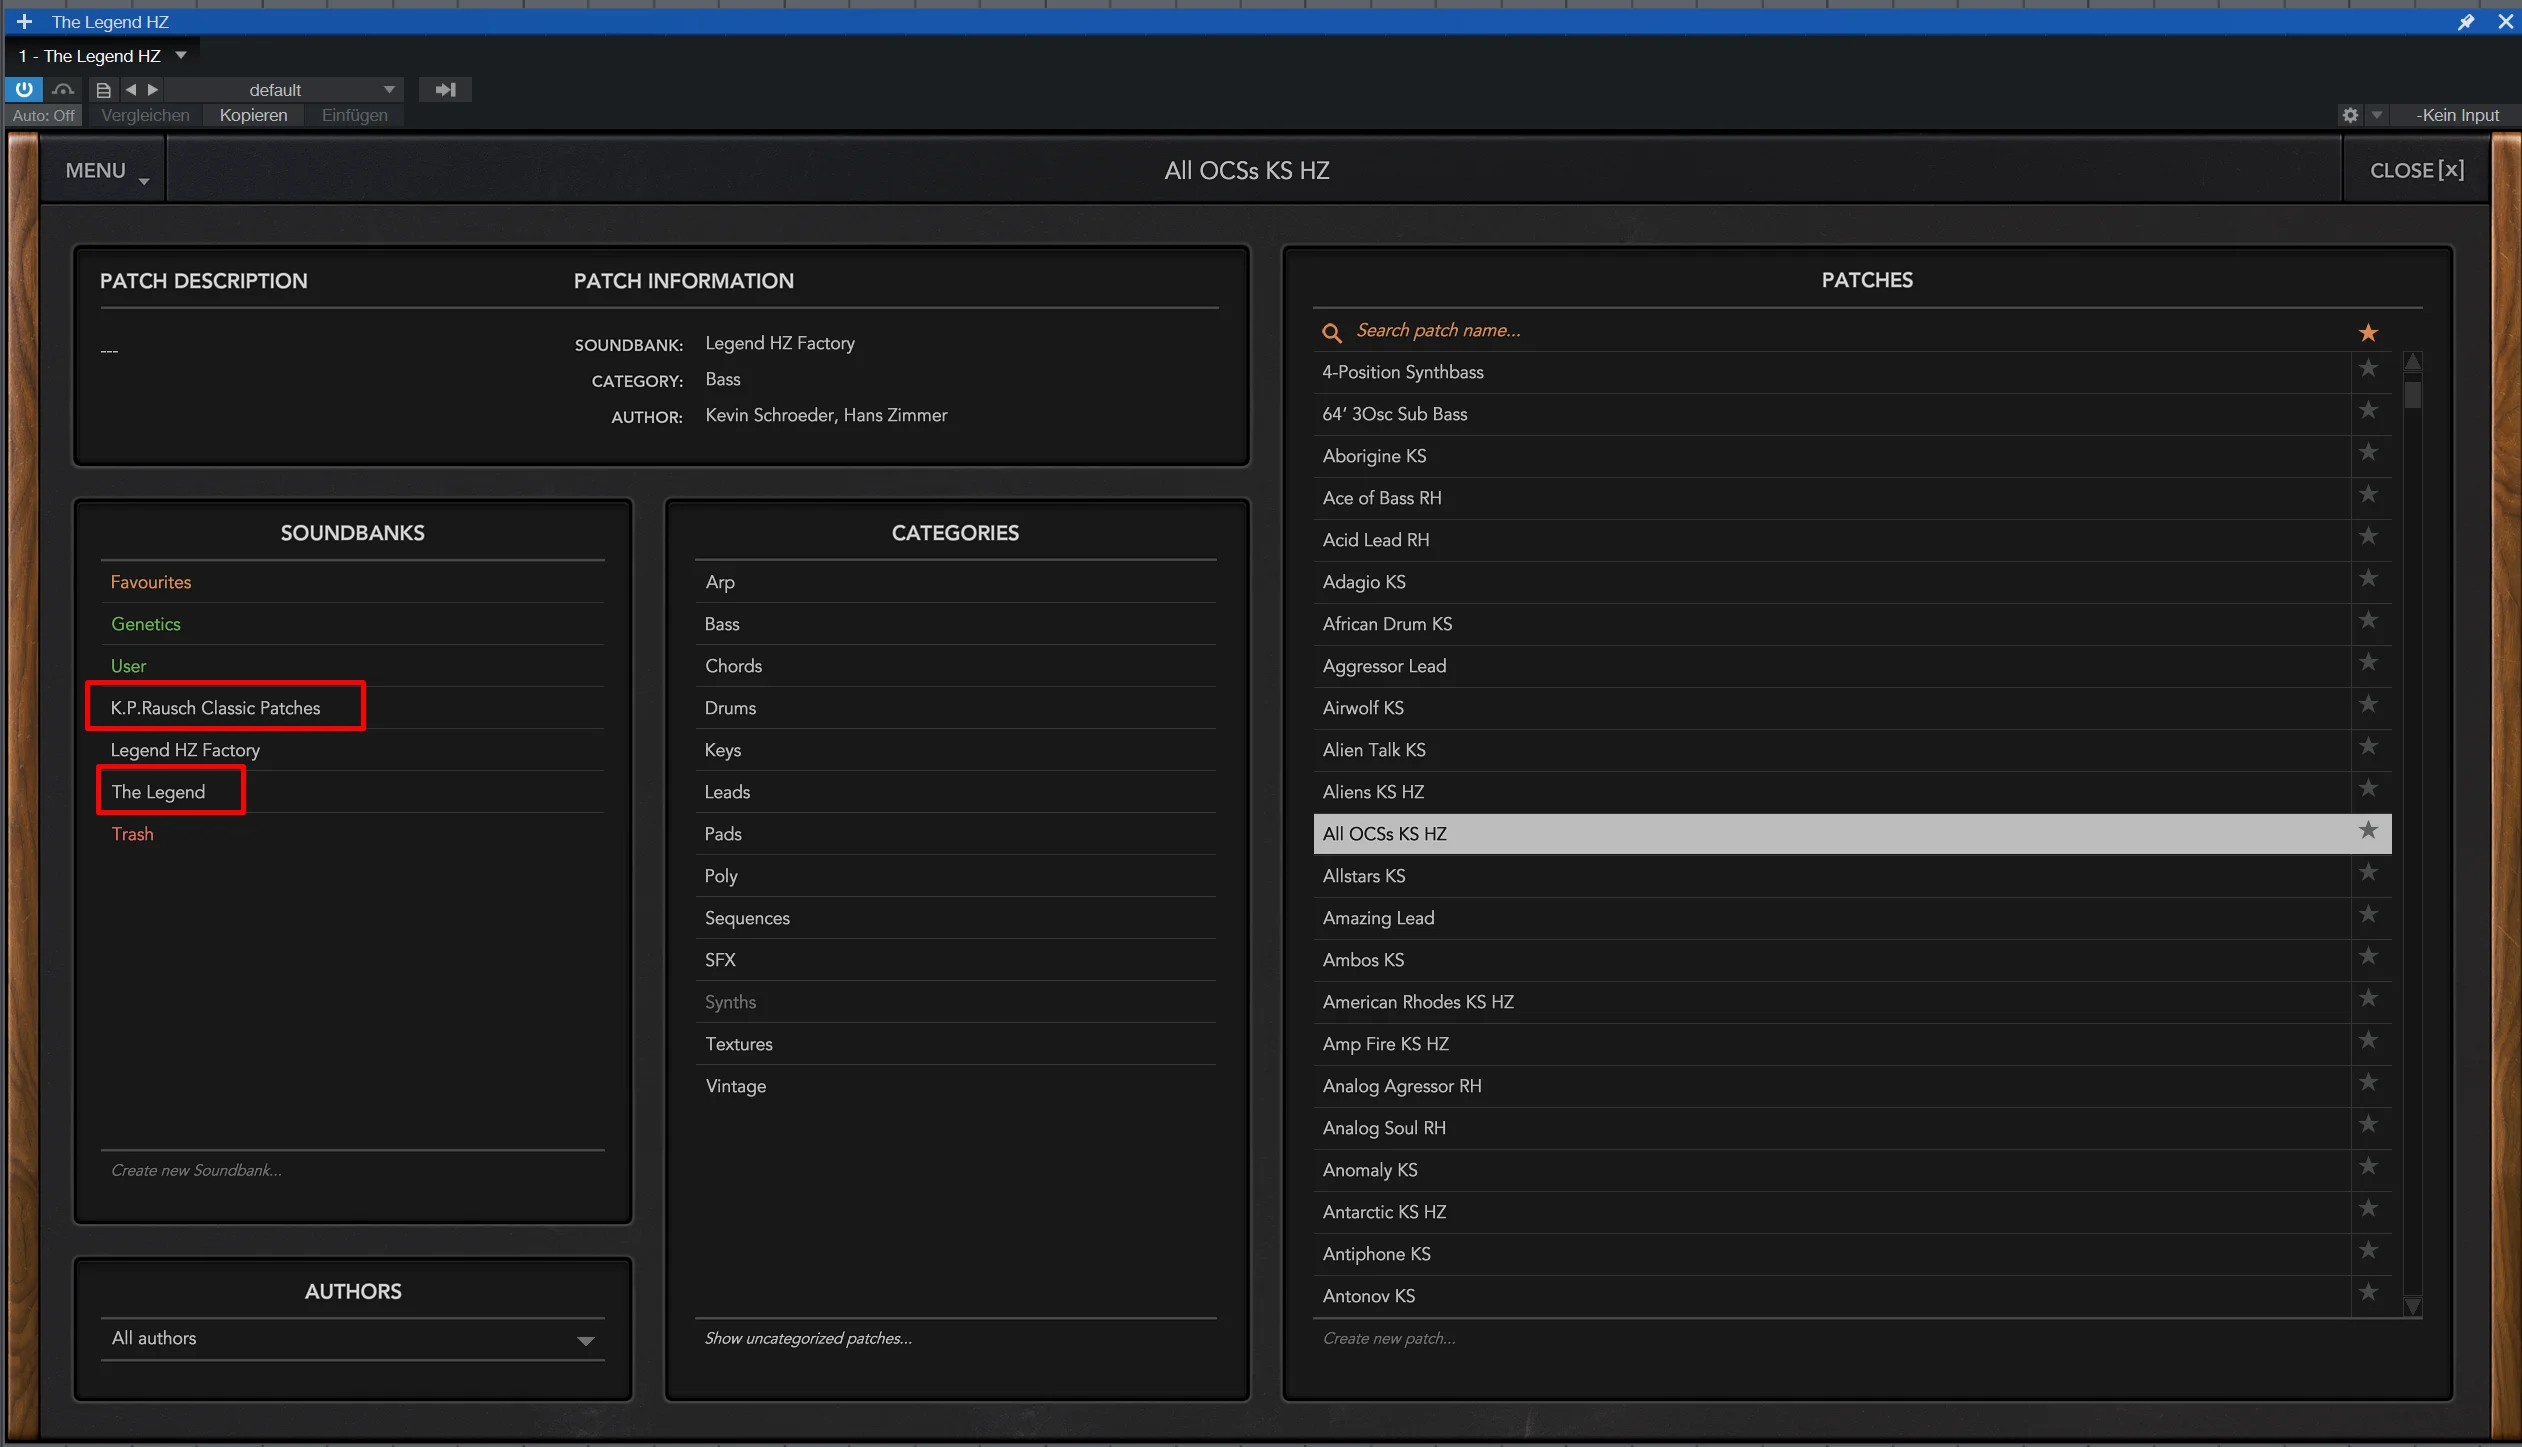This screenshot has height=1447, width=2522.
Task: Click the sidechain arrow-to-bar icon
Action: click(x=445, y=90)
